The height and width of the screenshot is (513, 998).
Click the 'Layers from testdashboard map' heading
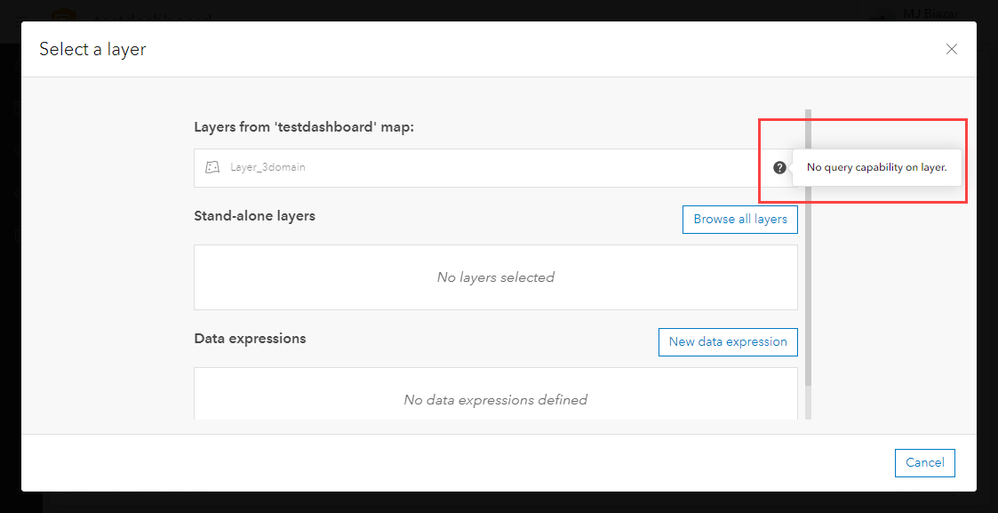[302, 127]
